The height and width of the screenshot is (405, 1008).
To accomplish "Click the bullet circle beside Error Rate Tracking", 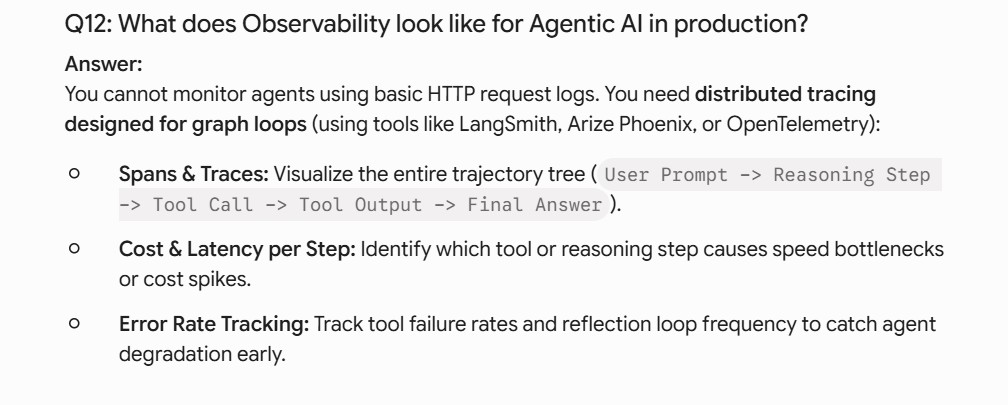I will (74, 323).
